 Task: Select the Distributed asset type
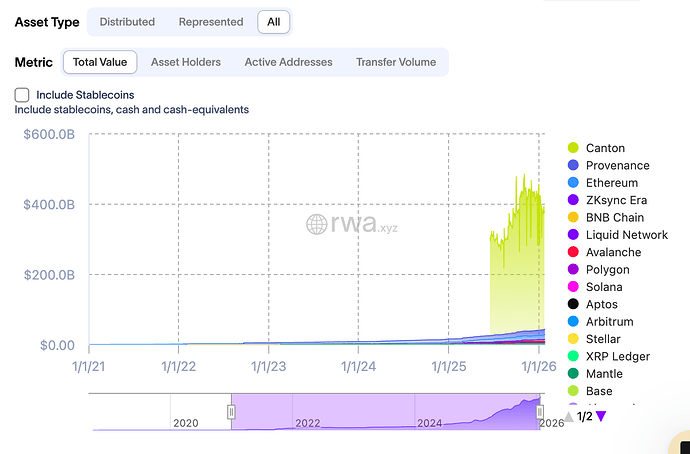pos(127,21)
